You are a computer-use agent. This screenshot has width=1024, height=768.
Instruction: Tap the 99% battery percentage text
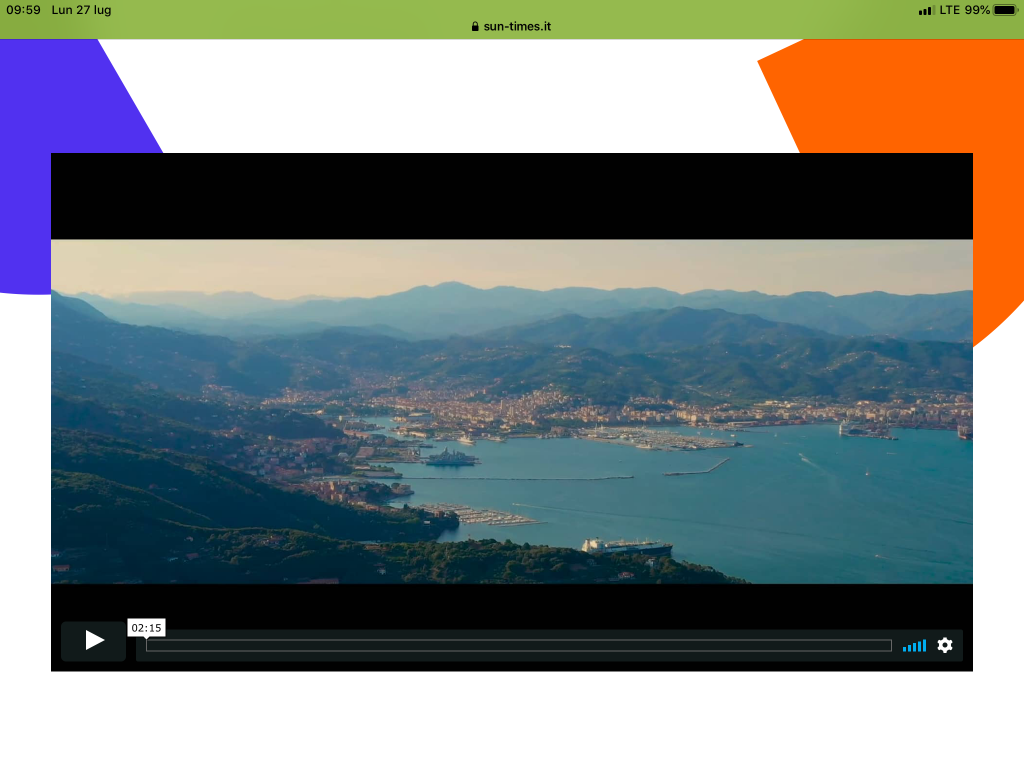click(977, 10)
